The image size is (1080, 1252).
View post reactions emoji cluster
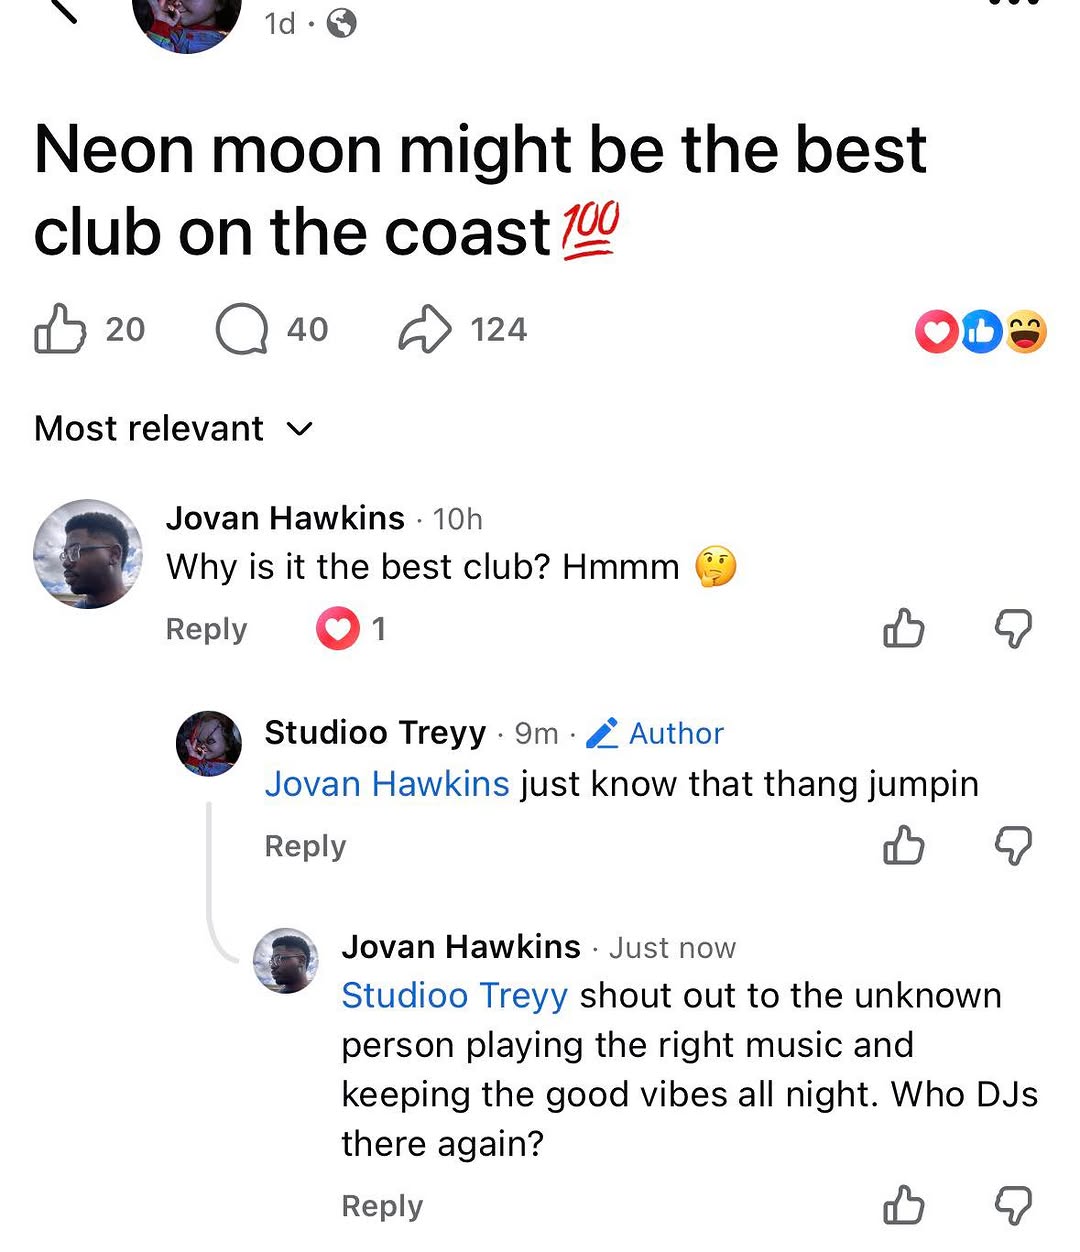[x=981, y=332]
